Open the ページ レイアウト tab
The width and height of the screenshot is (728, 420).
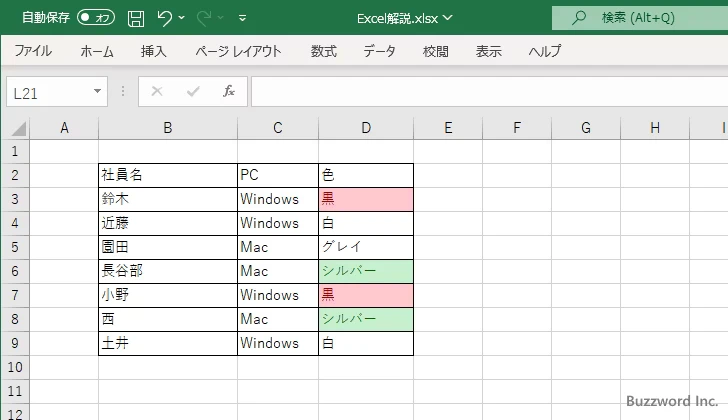click(x=238, y=51)
